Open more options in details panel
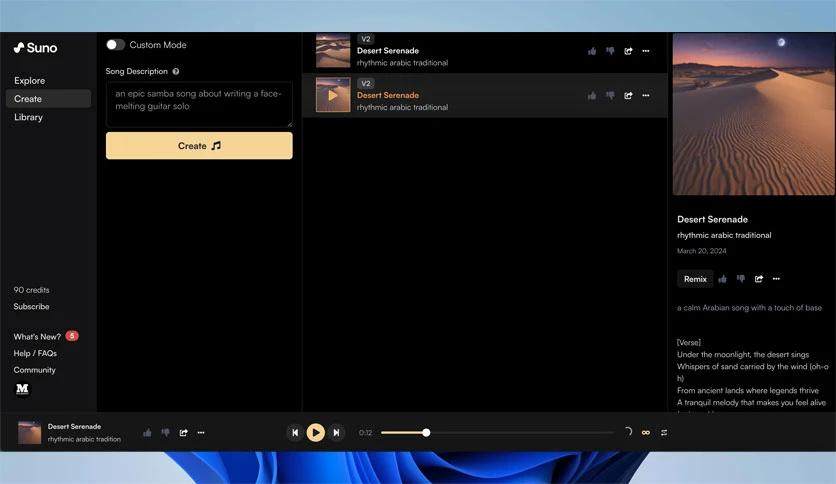The image size is (836, 484). pyautogui.click(x=776, y=279)
